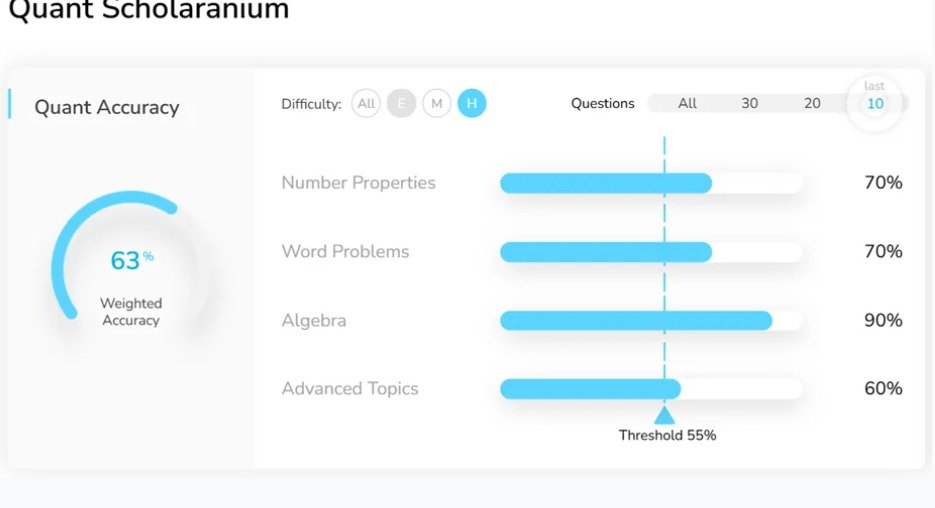The image size is (935, 508).
Task: Choose the last 30 questions option
Action: click(749, 103)
